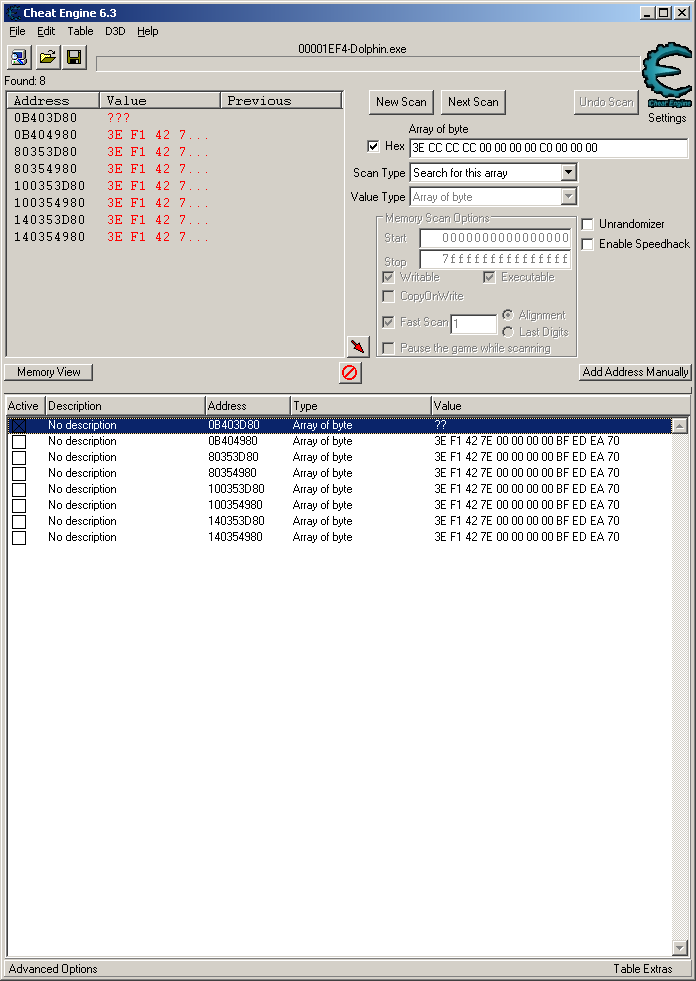The image size is (696, 981).
Task: Click the red no-entry clear list icon
Action: 350,373
